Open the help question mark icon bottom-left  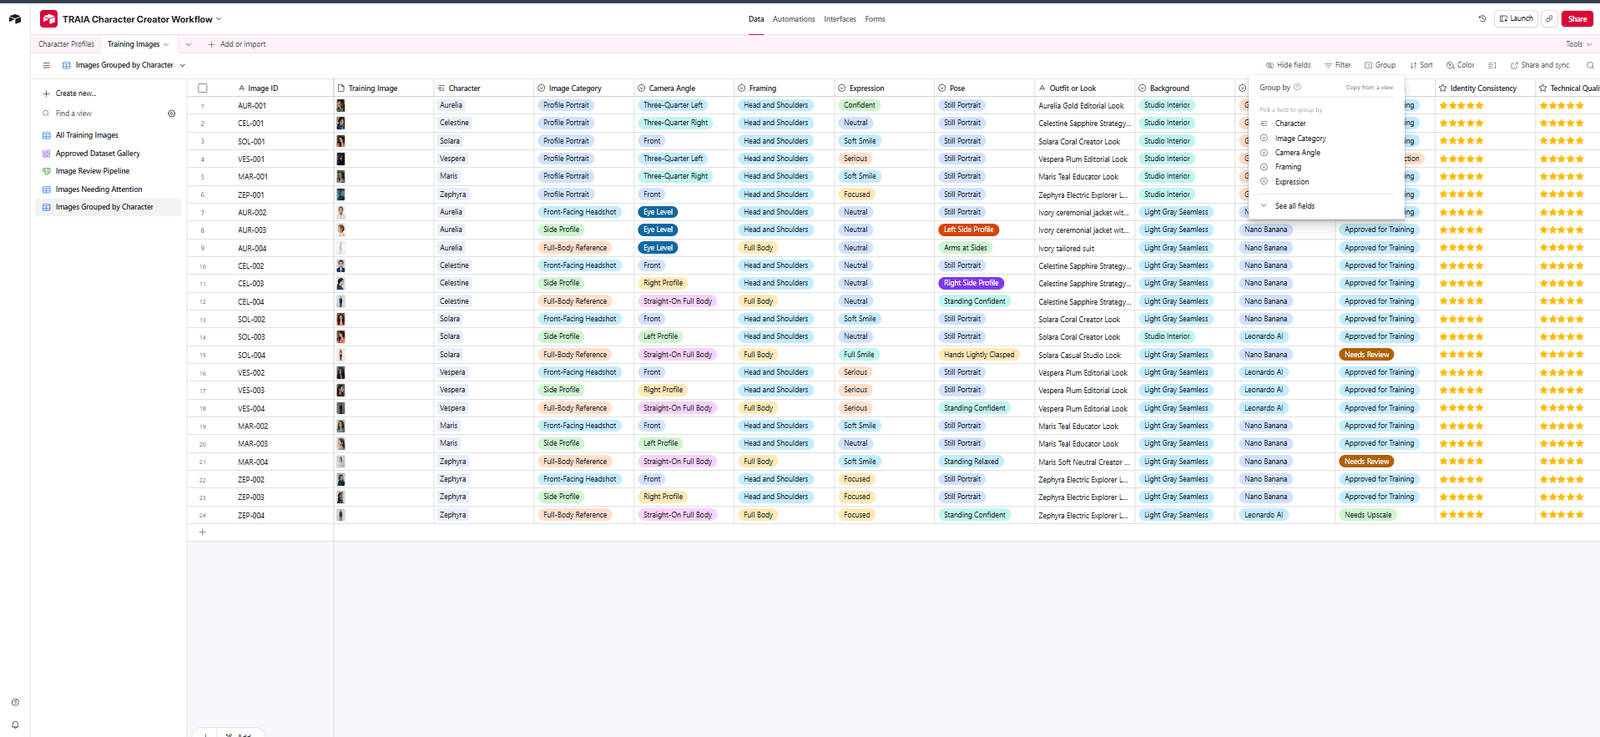15,702
